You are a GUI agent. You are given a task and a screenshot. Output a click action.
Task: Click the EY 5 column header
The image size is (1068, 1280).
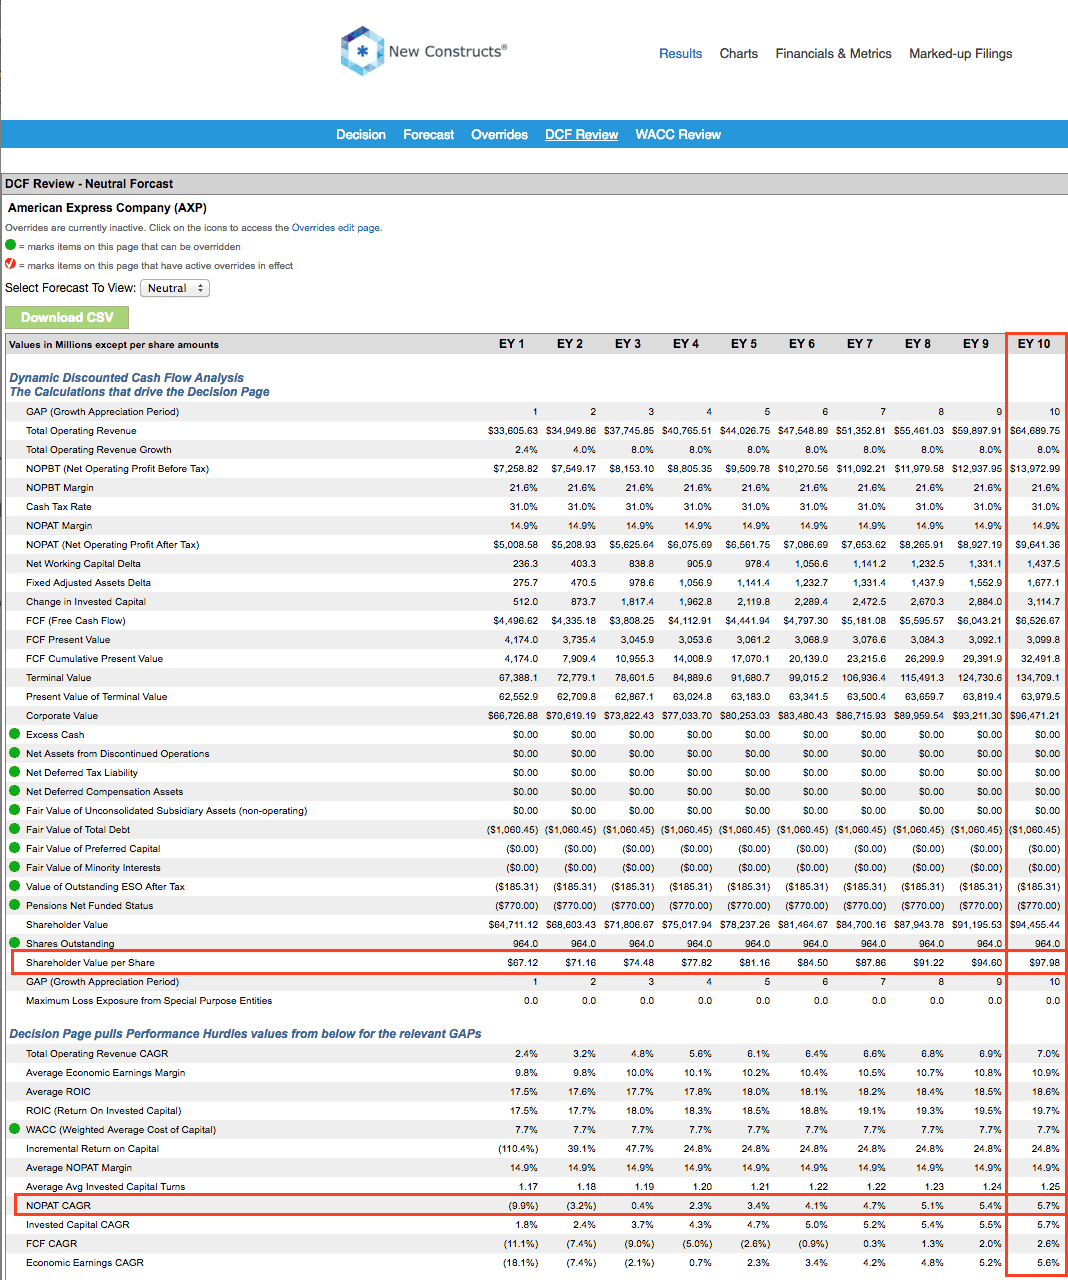click(x=744, y=344)
